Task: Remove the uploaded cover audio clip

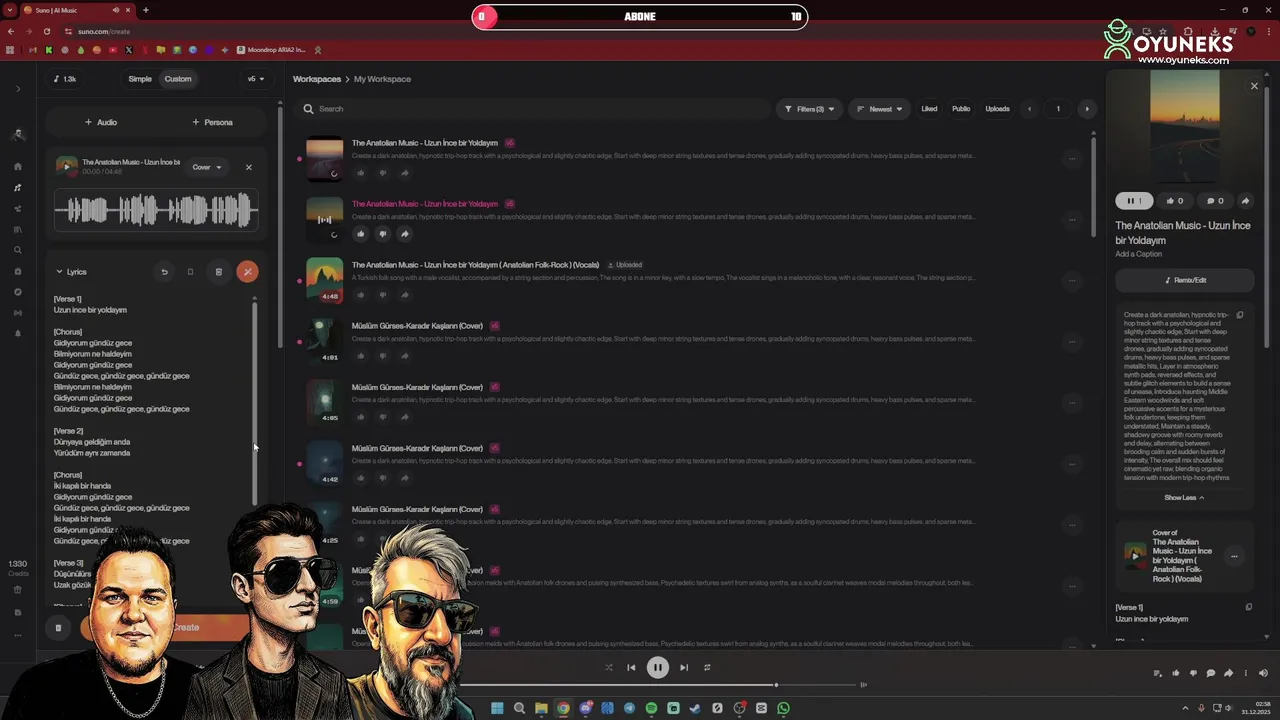Action: pyautogui.click(x=249, y=167)
